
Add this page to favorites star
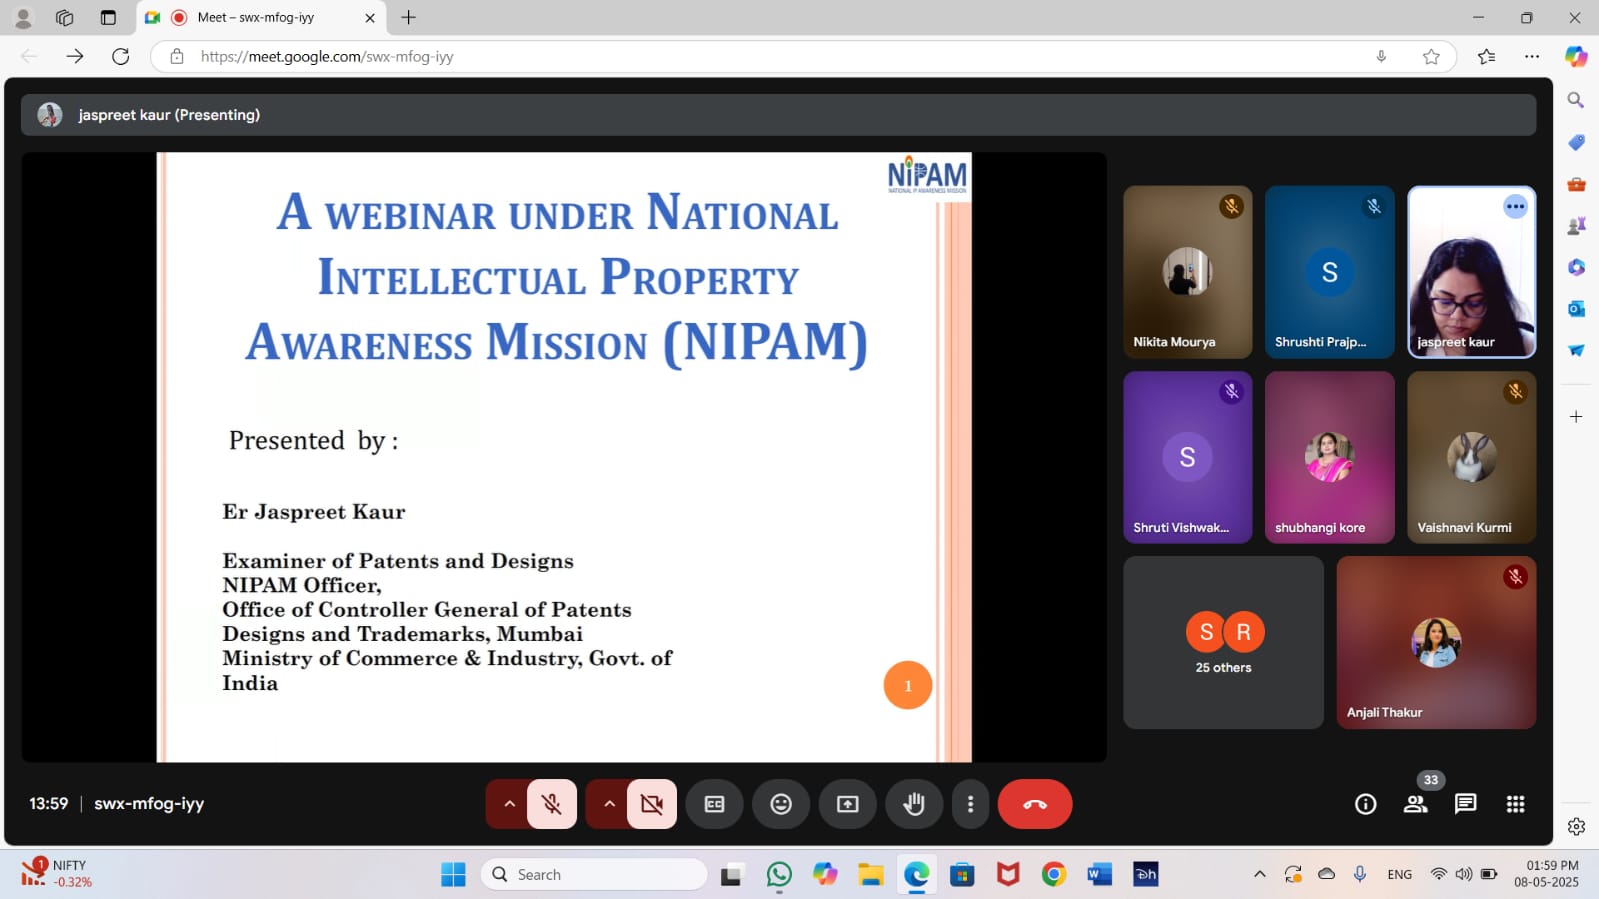(1431, 56)
